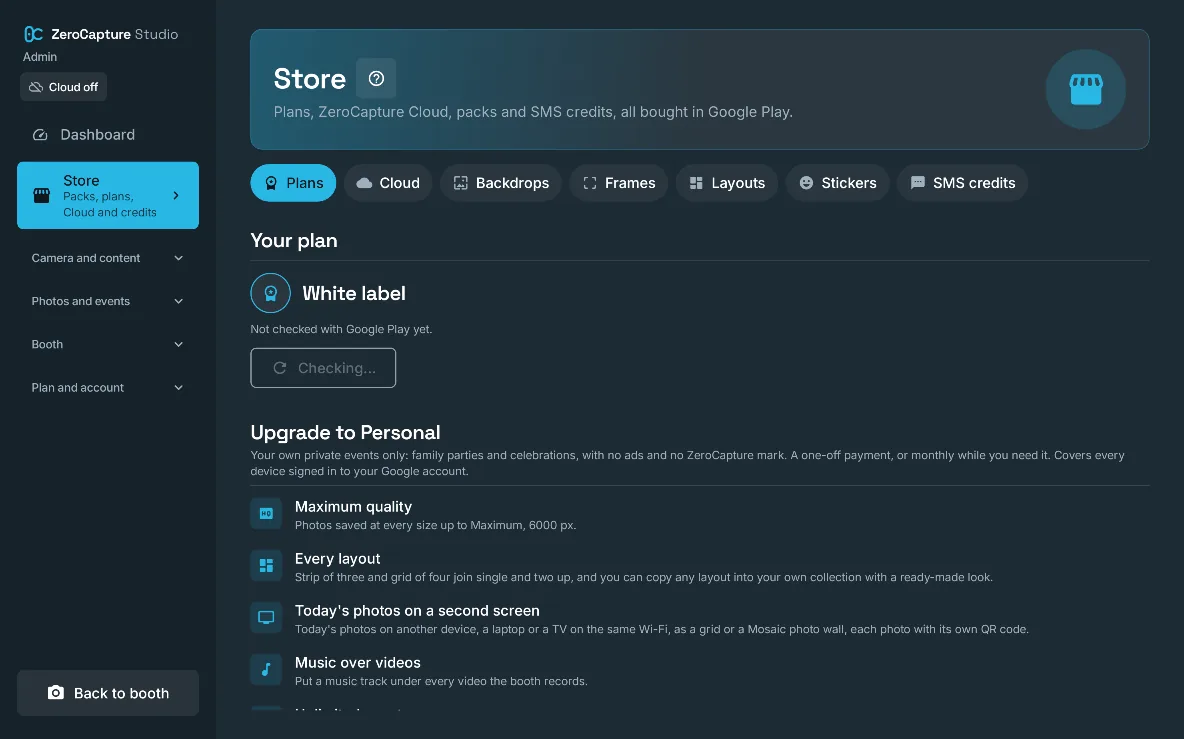Screen dimensions: 1184x739
Task: Expand the Photos and events section
Action: [x=108, y=301]
